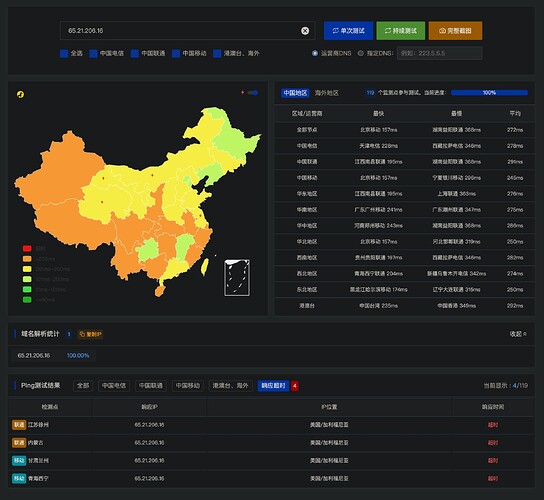Toggle the 中国电信 checkbox under the input
544x500 pixels.
[93, 53]
